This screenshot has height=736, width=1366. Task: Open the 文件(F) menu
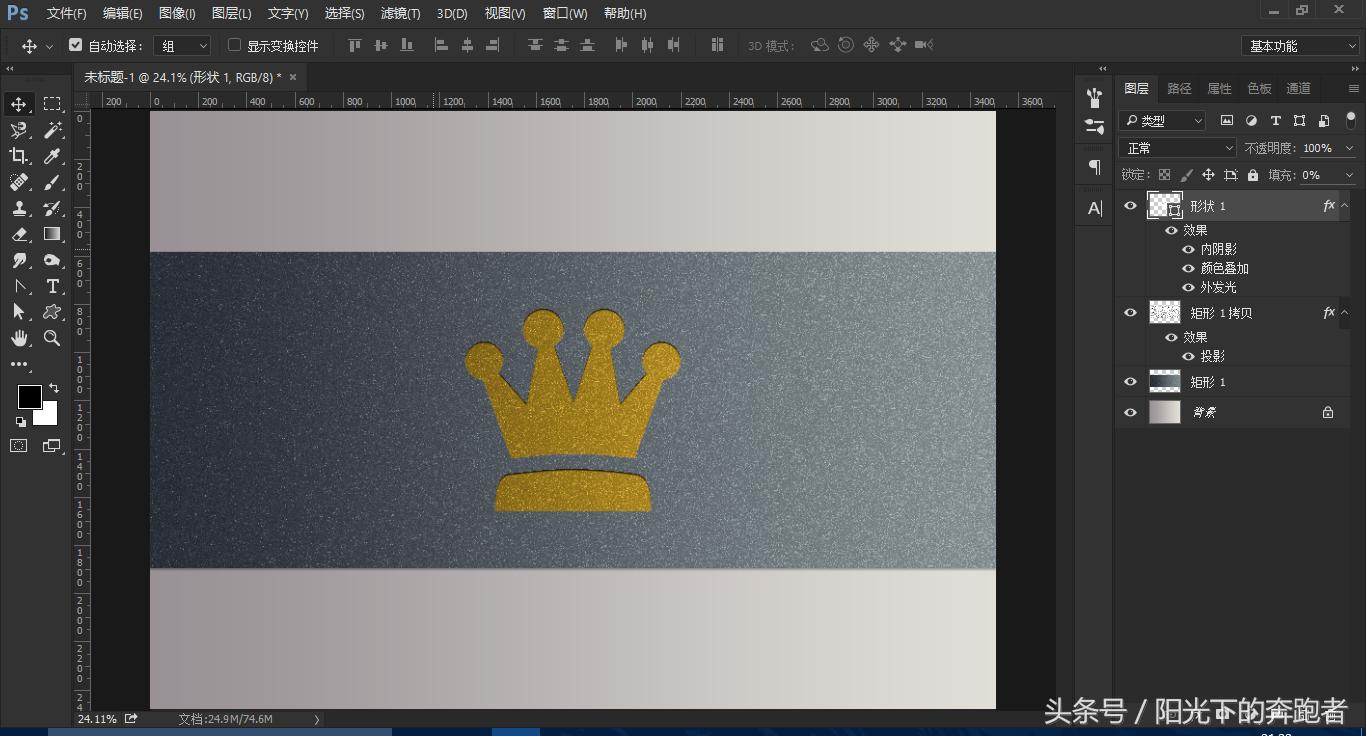tap(67, 13)
